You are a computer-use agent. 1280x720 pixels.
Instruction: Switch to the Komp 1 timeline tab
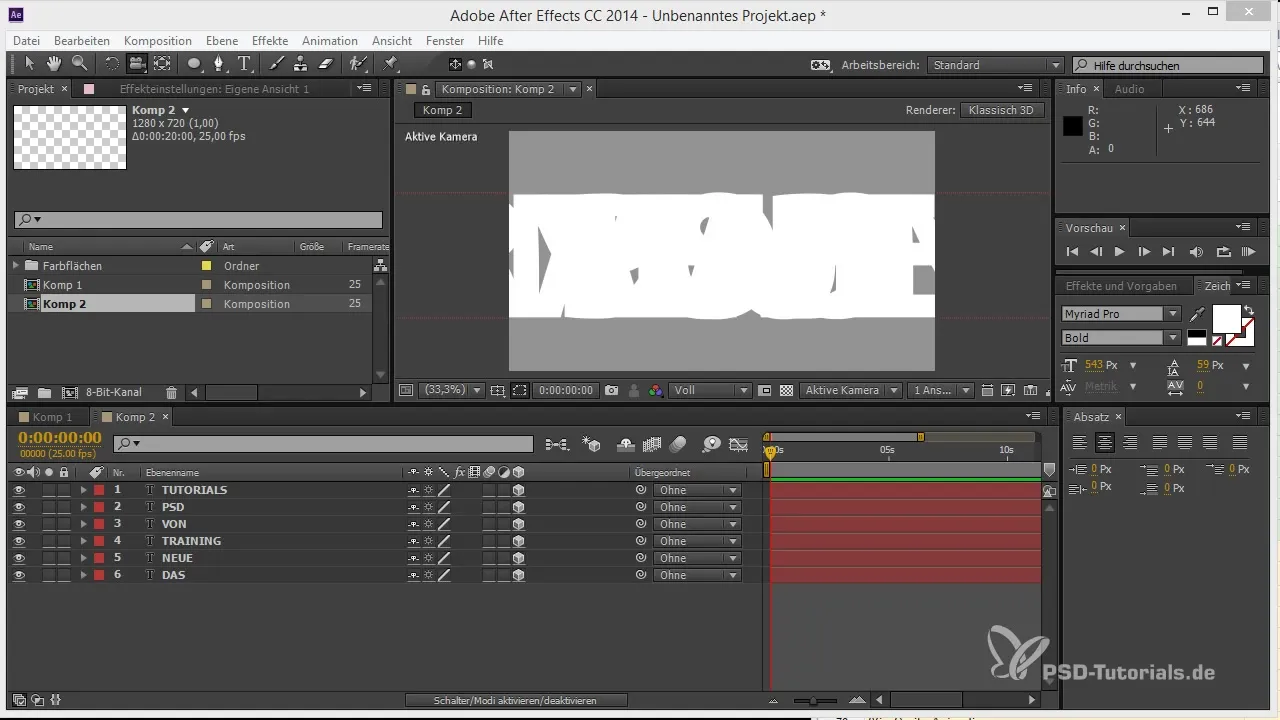coord(52,417)
